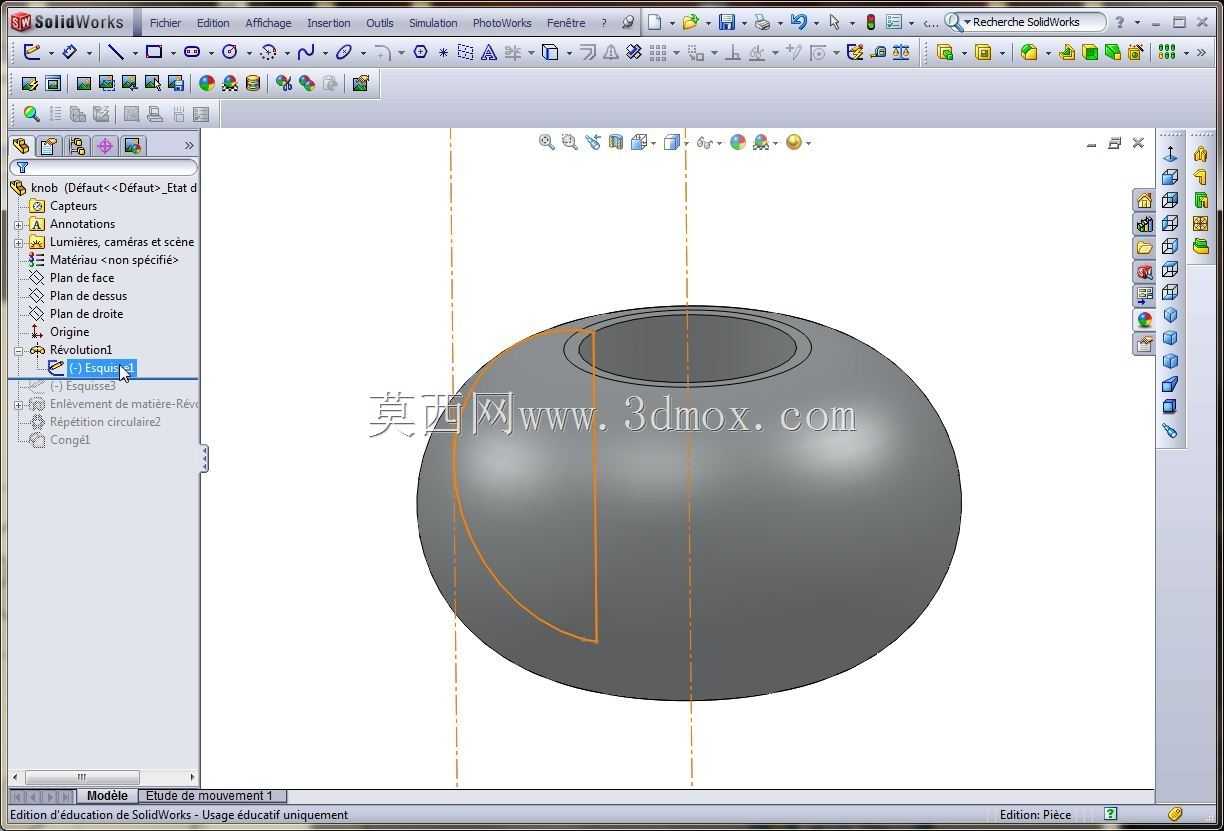Screen dimensions: 1224x831
Task: Expand the feature manager tabs chevron
Action: click(x=189, y=145)
